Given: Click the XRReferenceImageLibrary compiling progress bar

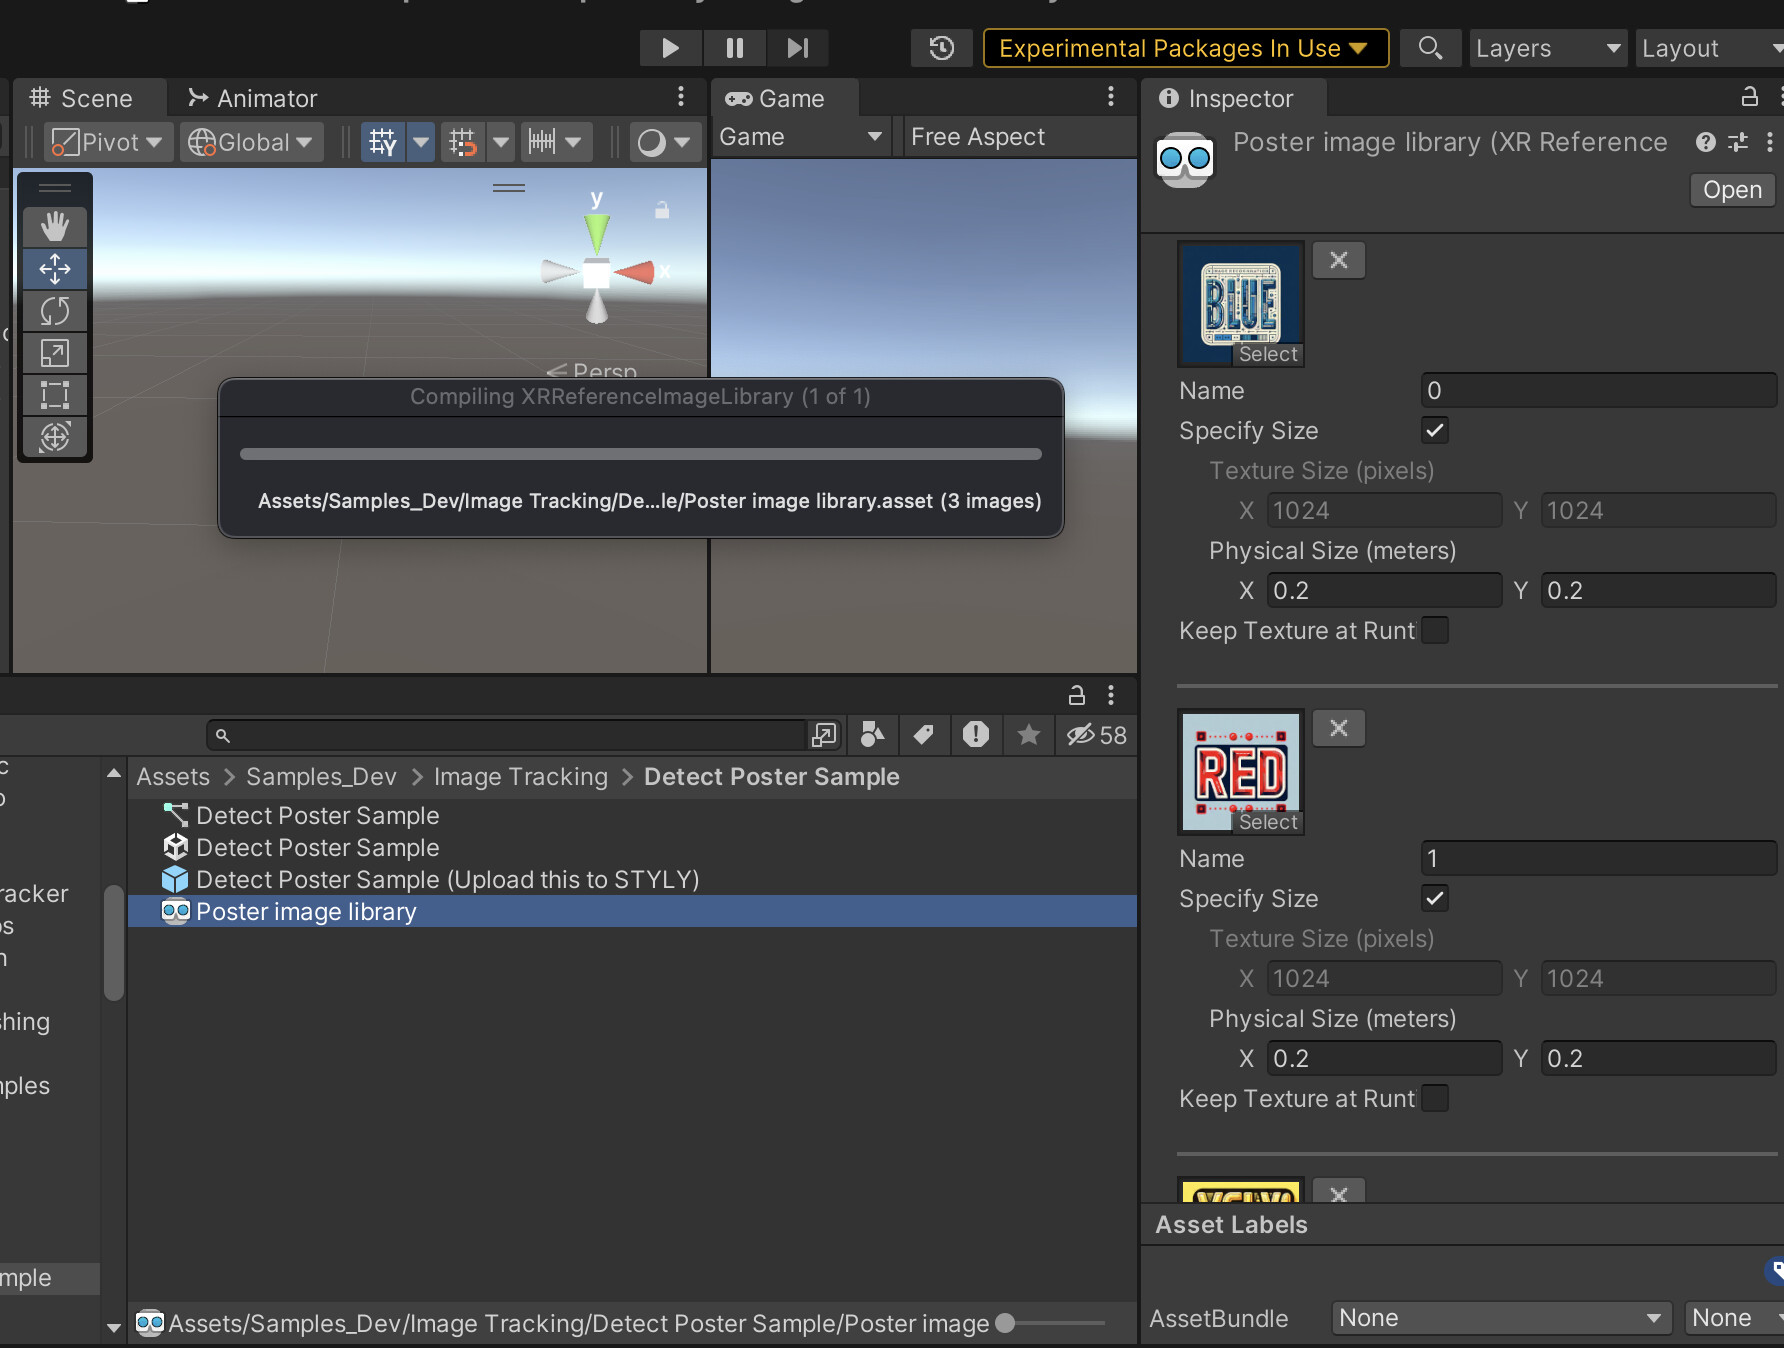Looking at the screenshot, I should 639,453.
